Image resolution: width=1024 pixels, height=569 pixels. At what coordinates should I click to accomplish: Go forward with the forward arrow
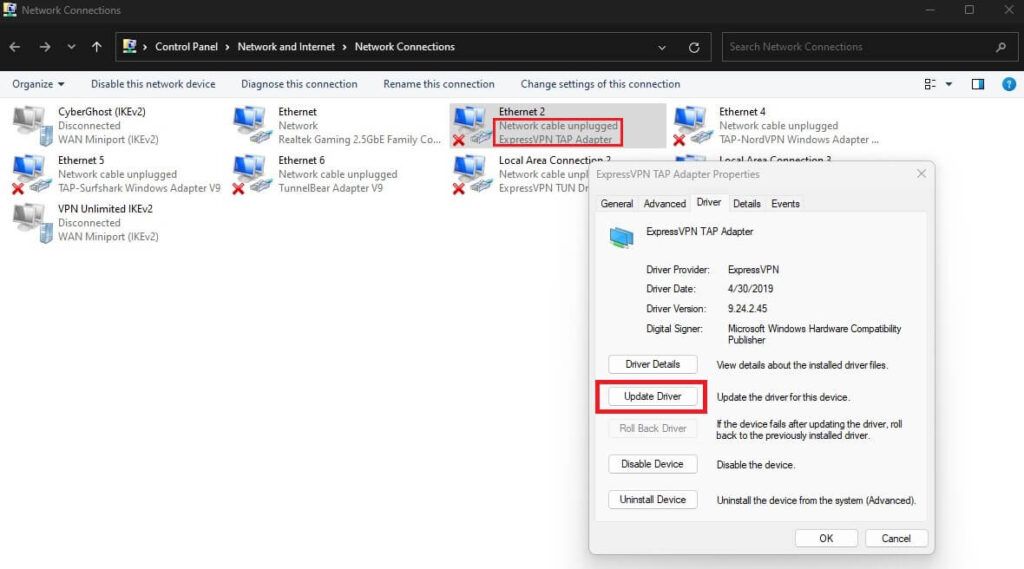click(44, 47)
